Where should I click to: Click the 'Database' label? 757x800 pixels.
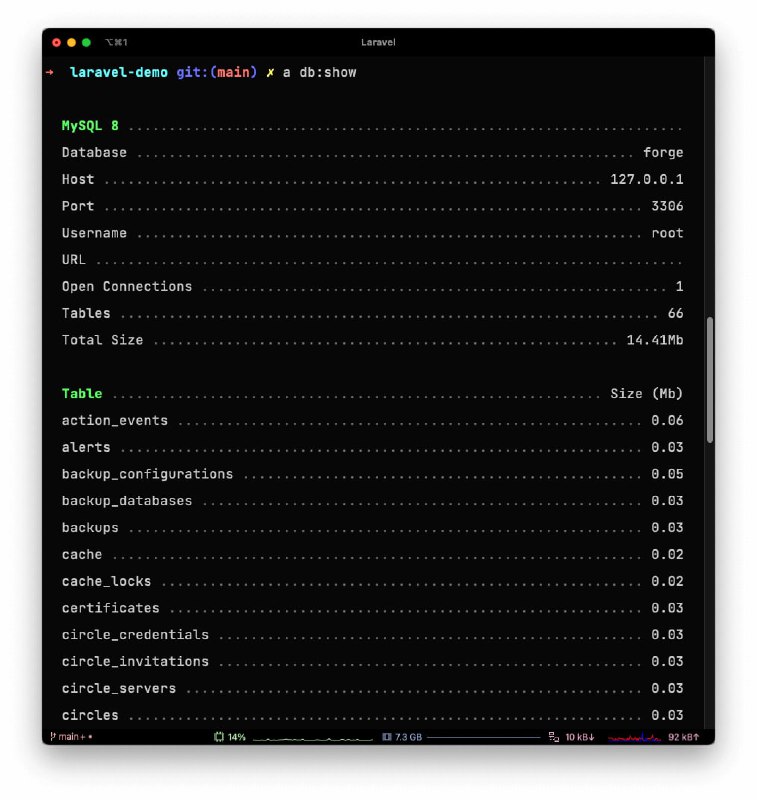94,153
